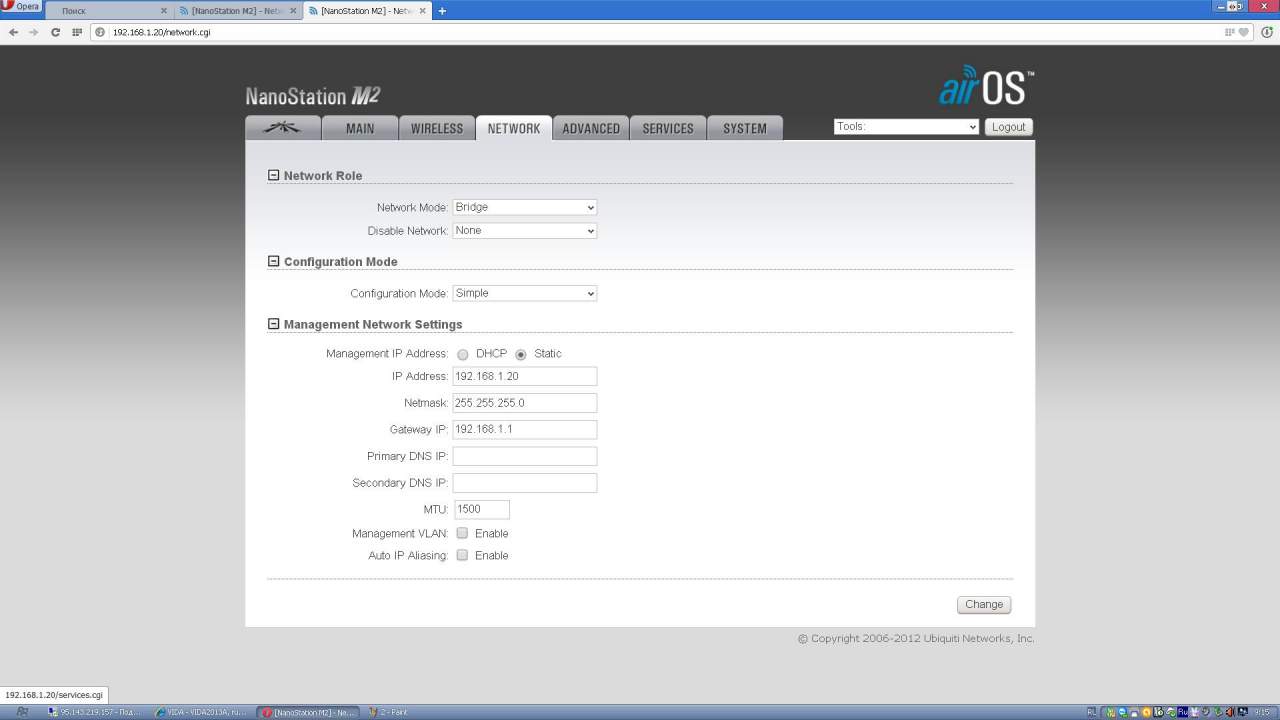Click the bookmark heart icon
1280x720 pixels.
coord(1243,32)
